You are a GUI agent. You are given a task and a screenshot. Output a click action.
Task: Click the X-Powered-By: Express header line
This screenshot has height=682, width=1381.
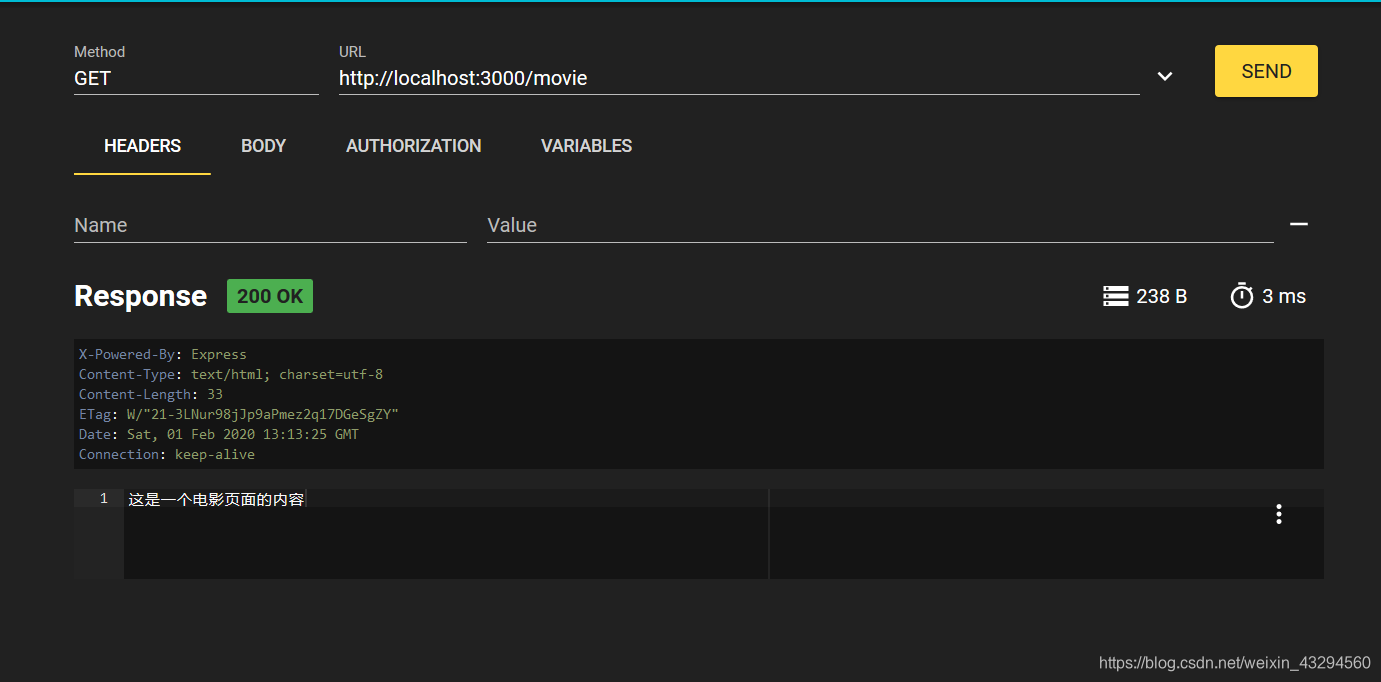163,354
